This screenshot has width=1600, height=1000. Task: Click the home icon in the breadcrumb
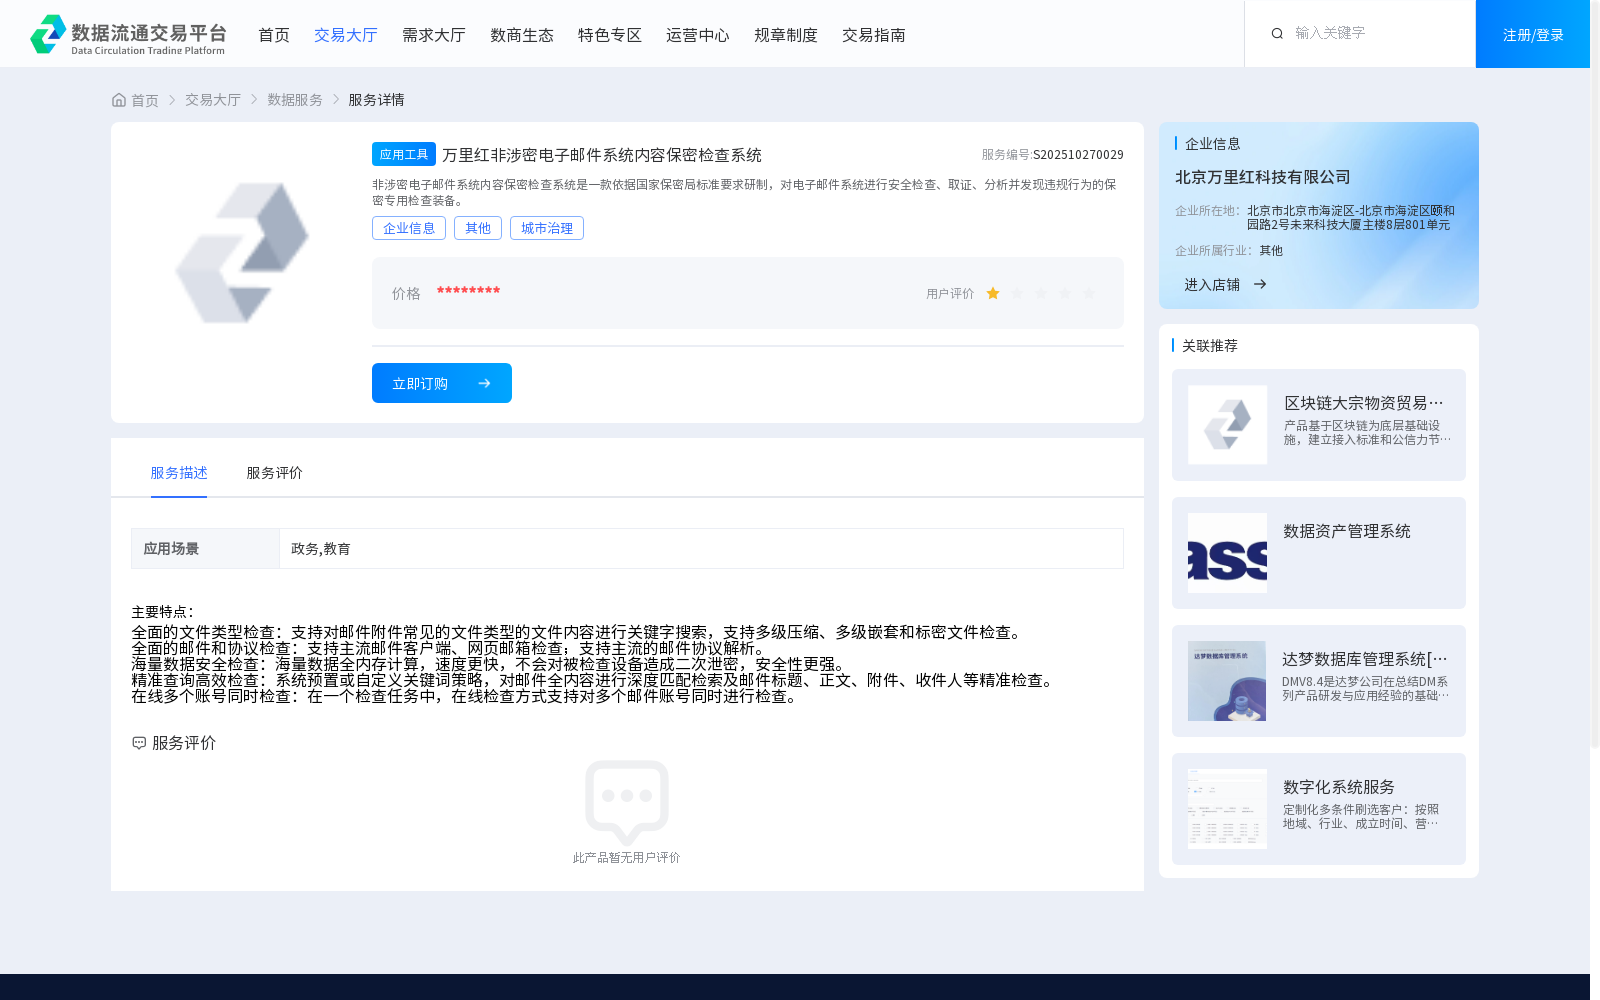[119, 100]
